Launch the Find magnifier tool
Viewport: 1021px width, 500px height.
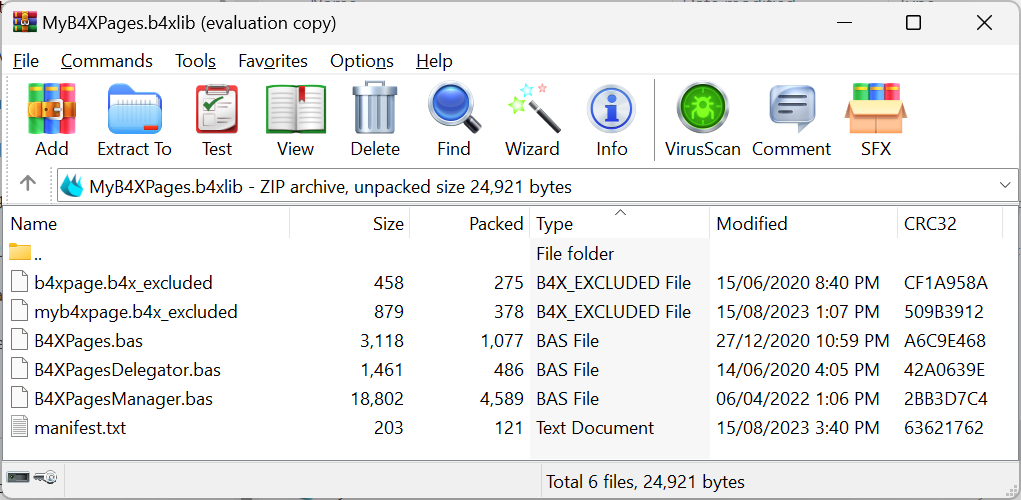click(453, 120)
